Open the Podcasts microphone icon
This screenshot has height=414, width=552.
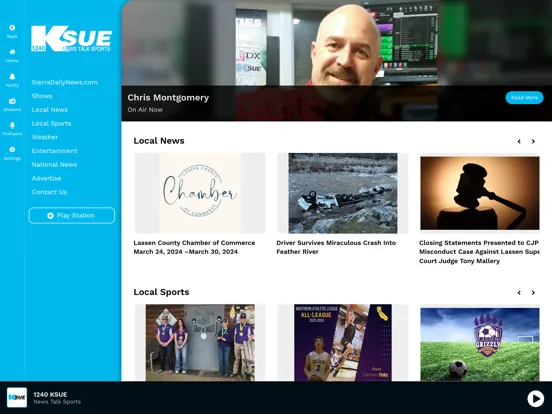point(12,125)
